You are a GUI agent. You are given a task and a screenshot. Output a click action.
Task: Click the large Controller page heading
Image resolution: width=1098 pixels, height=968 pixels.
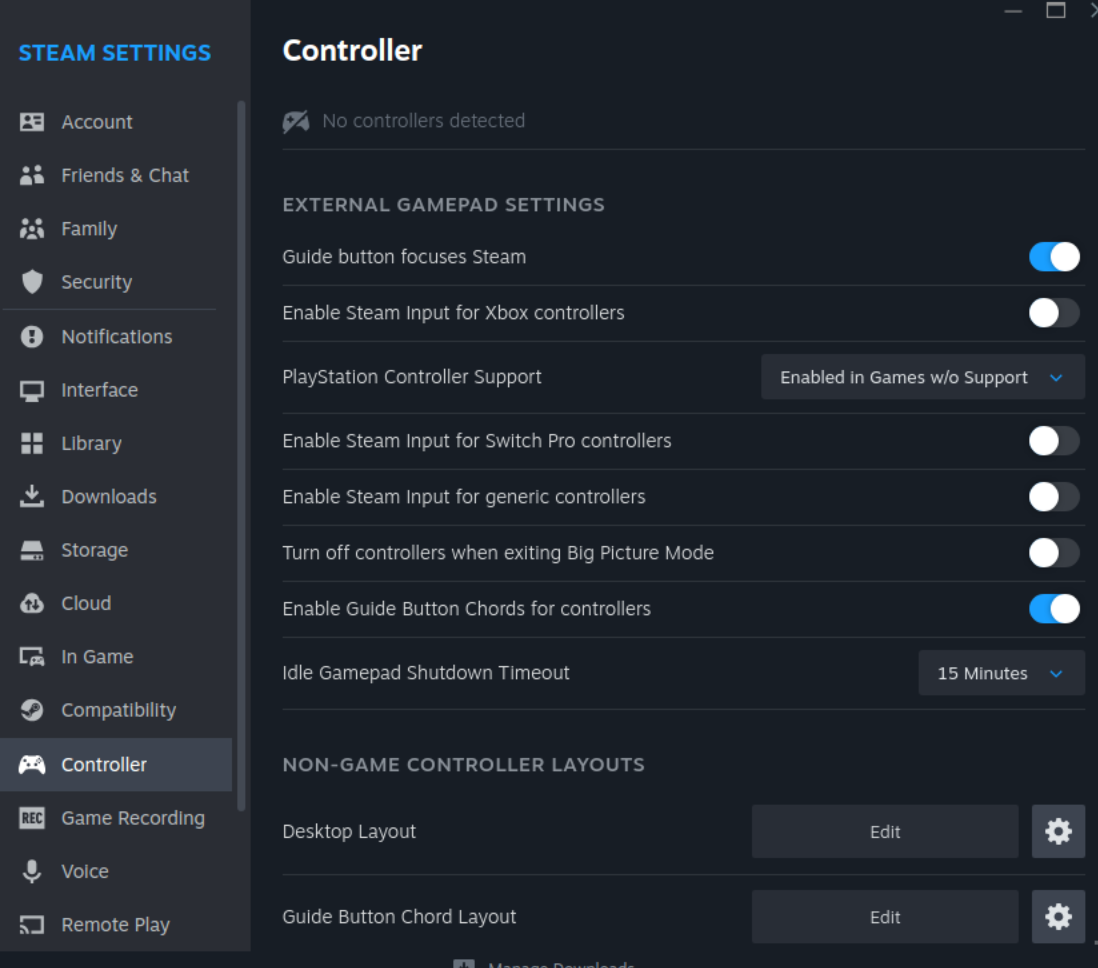[x=352, y=50]
